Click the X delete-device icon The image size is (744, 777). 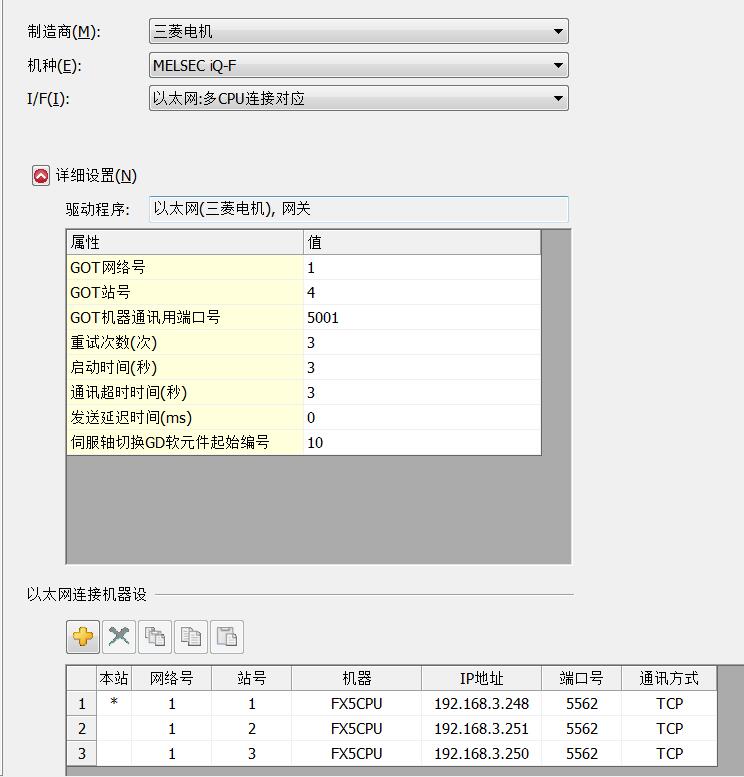click(119, 636)
